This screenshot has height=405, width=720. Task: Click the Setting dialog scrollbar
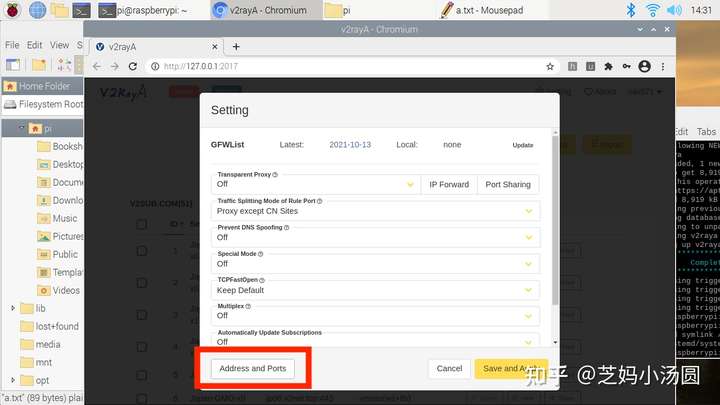555,220
